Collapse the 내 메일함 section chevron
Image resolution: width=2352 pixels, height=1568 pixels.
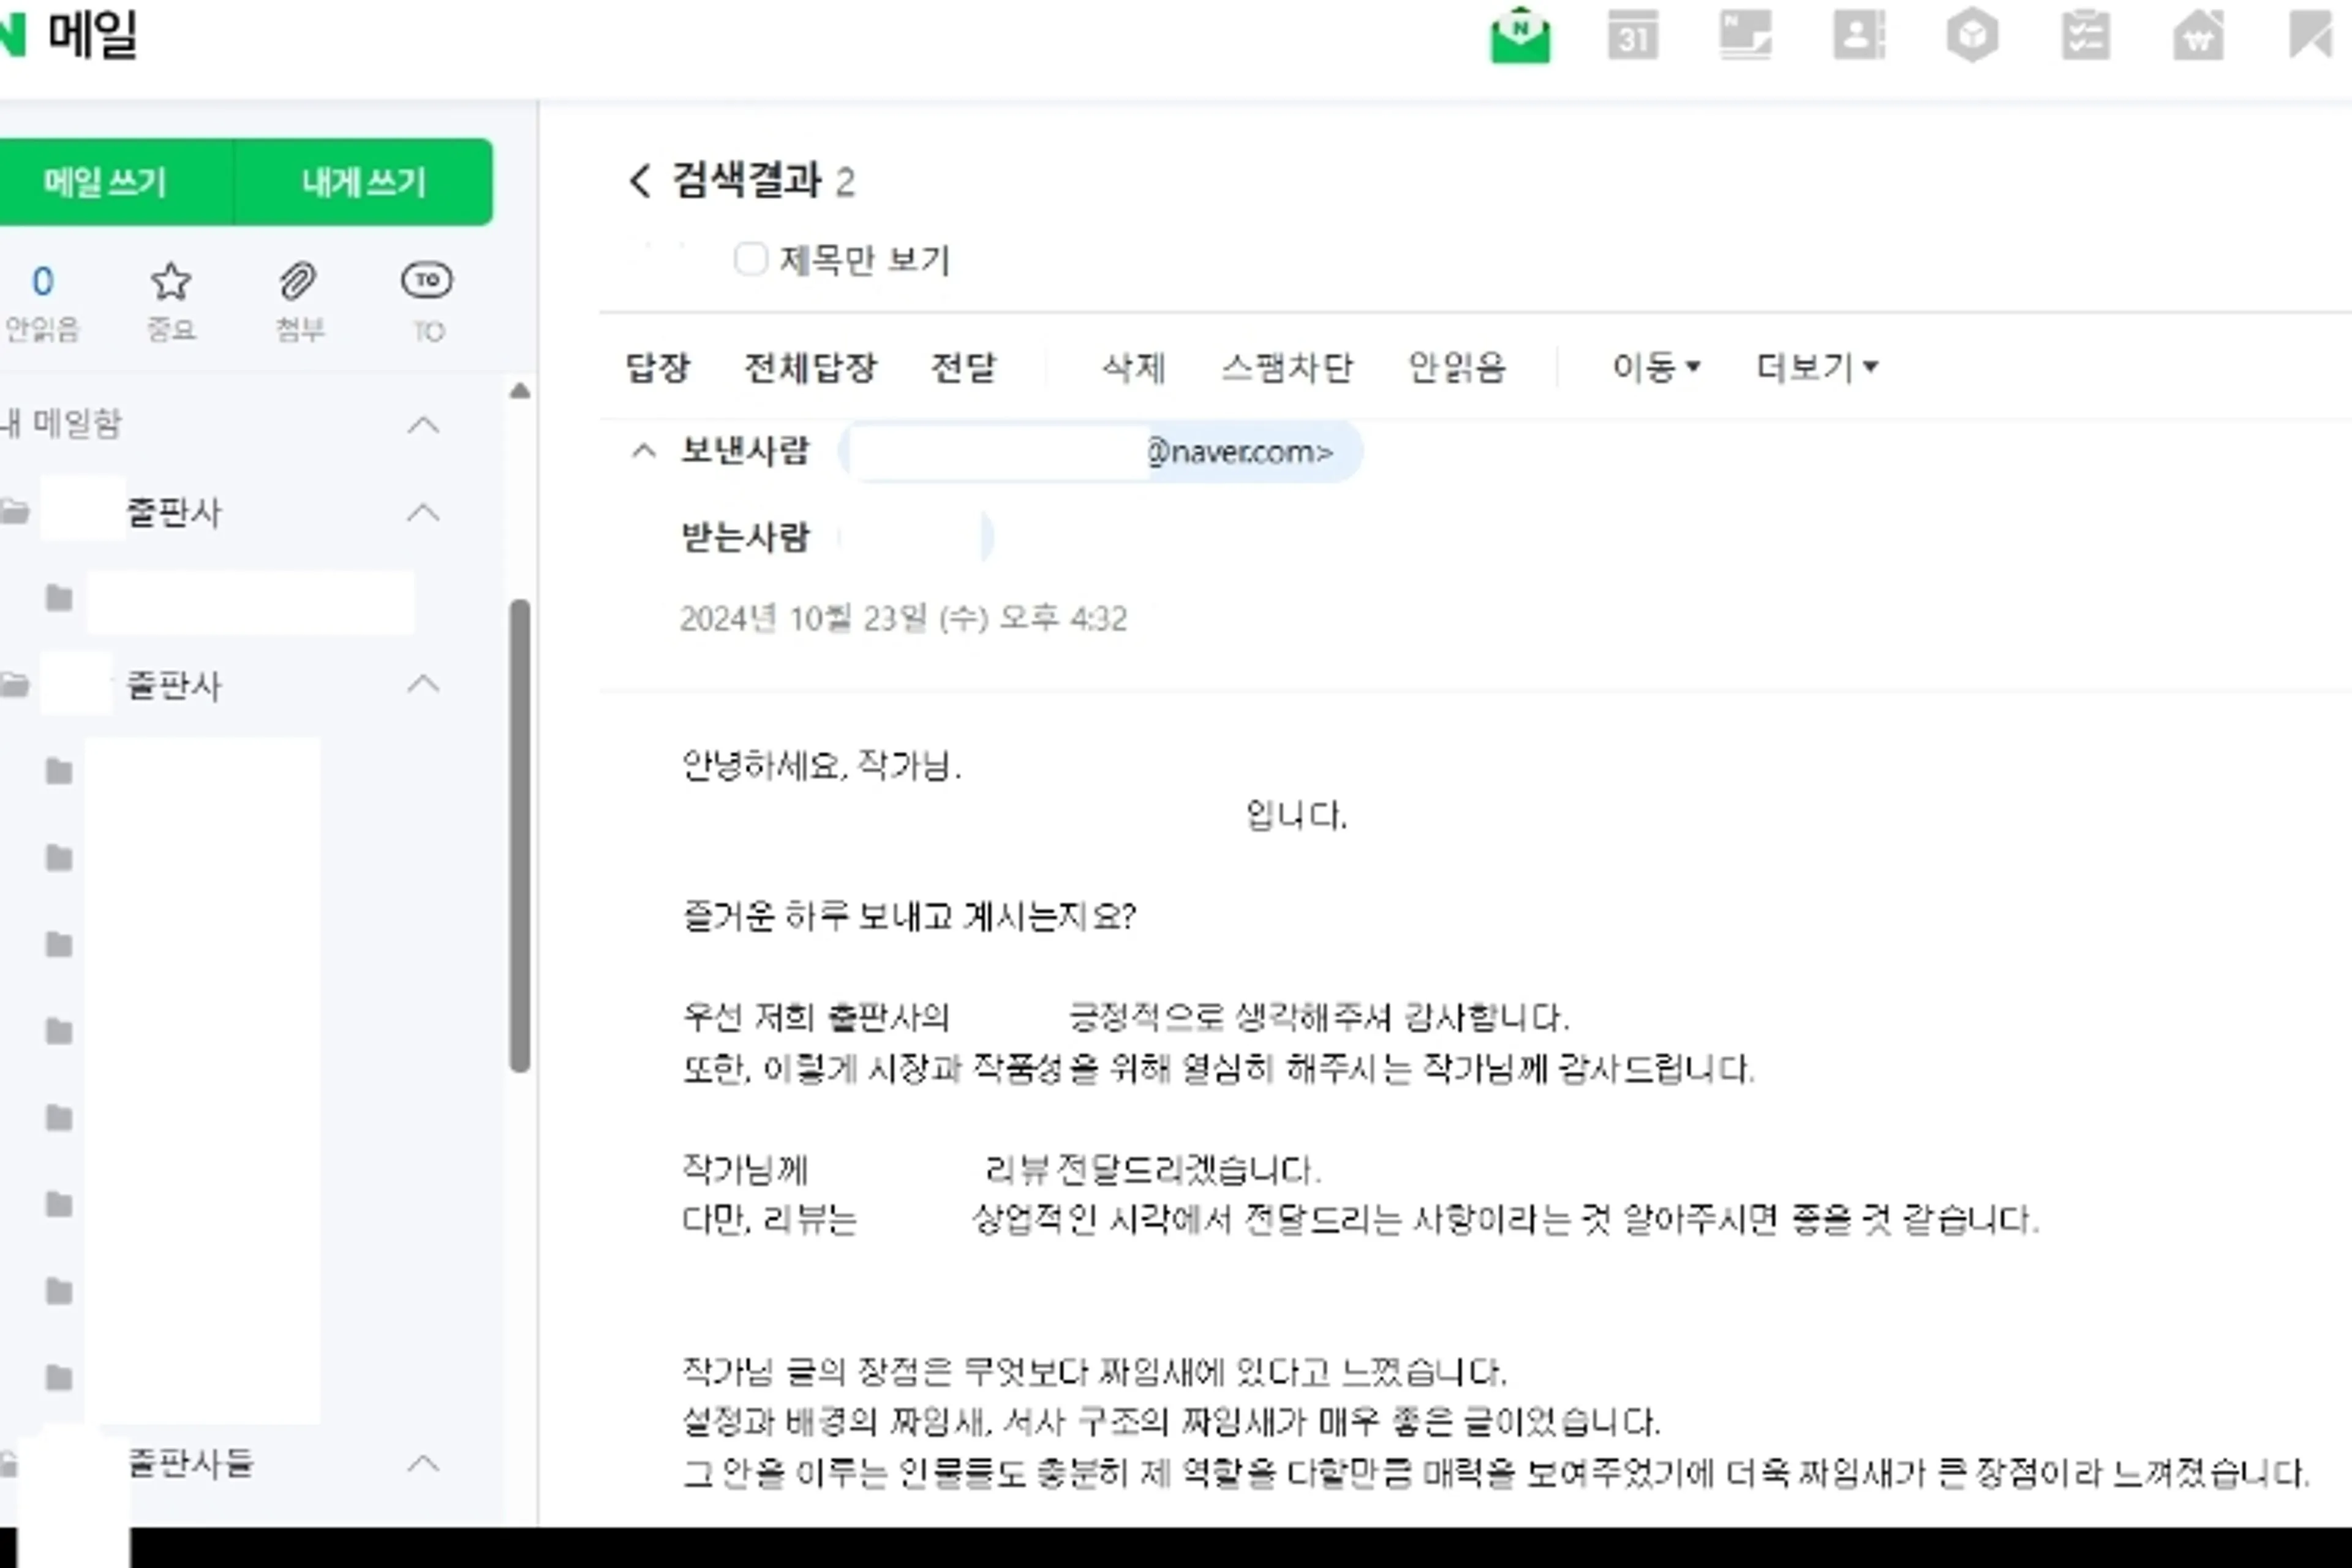coord(424,424)
